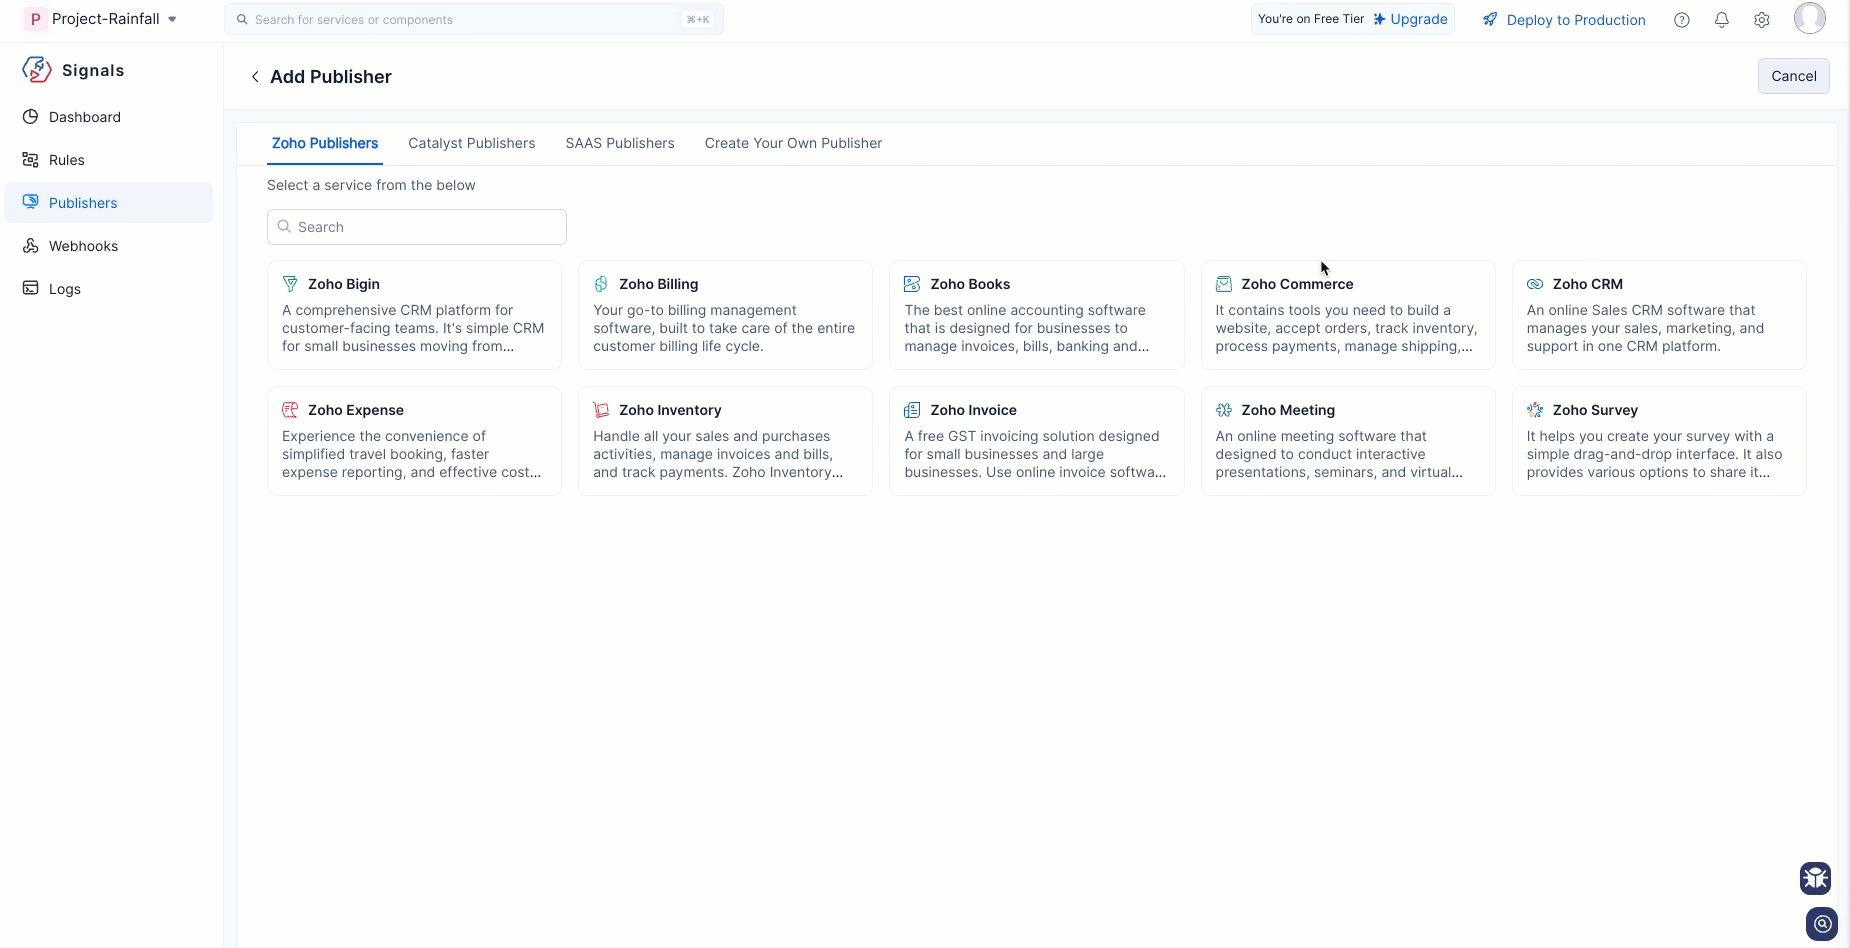Focus the publisher Search field
The width and height of the screenshot is (1850, 948).
pyautogui.click(x=417, y=227)
